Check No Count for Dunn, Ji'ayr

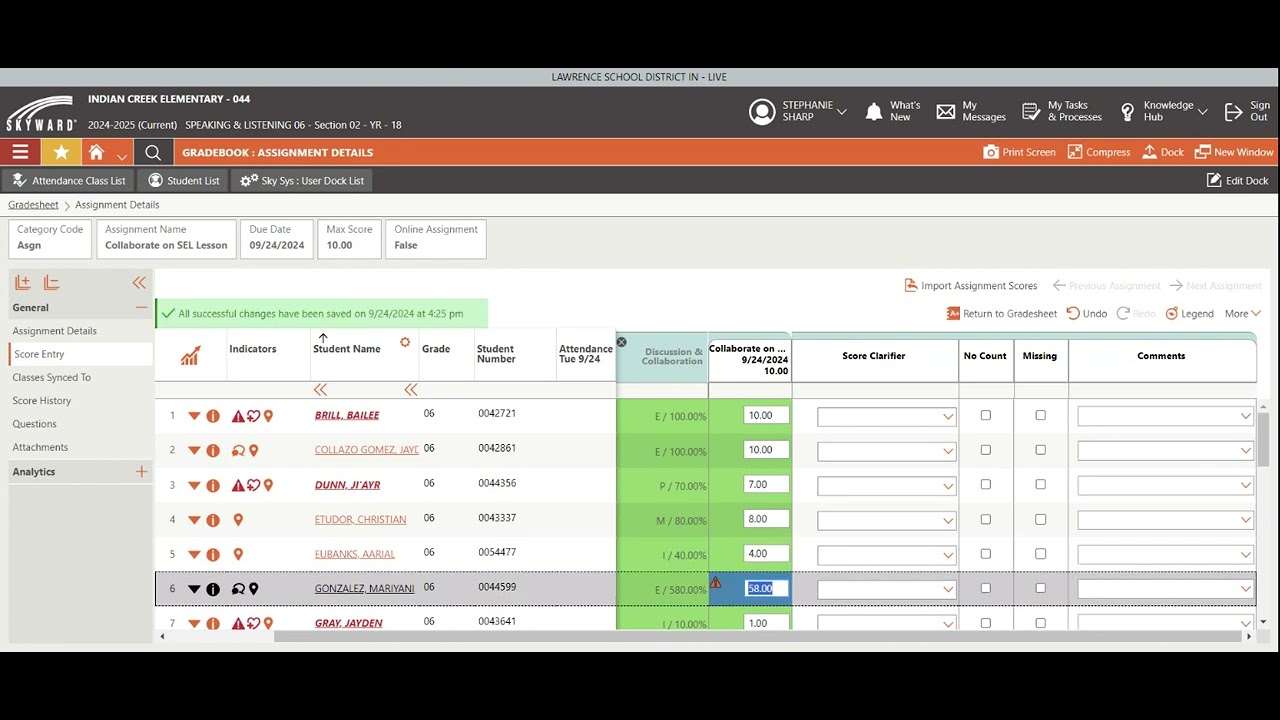click(x=985, y=484)
